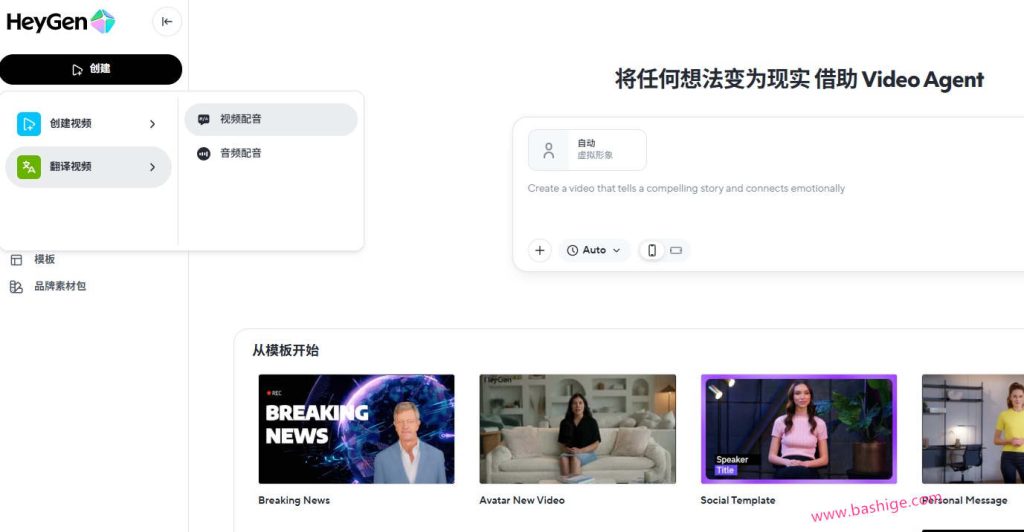
Task: Click the Breaking News caption
Action: [x=294, y=501]
